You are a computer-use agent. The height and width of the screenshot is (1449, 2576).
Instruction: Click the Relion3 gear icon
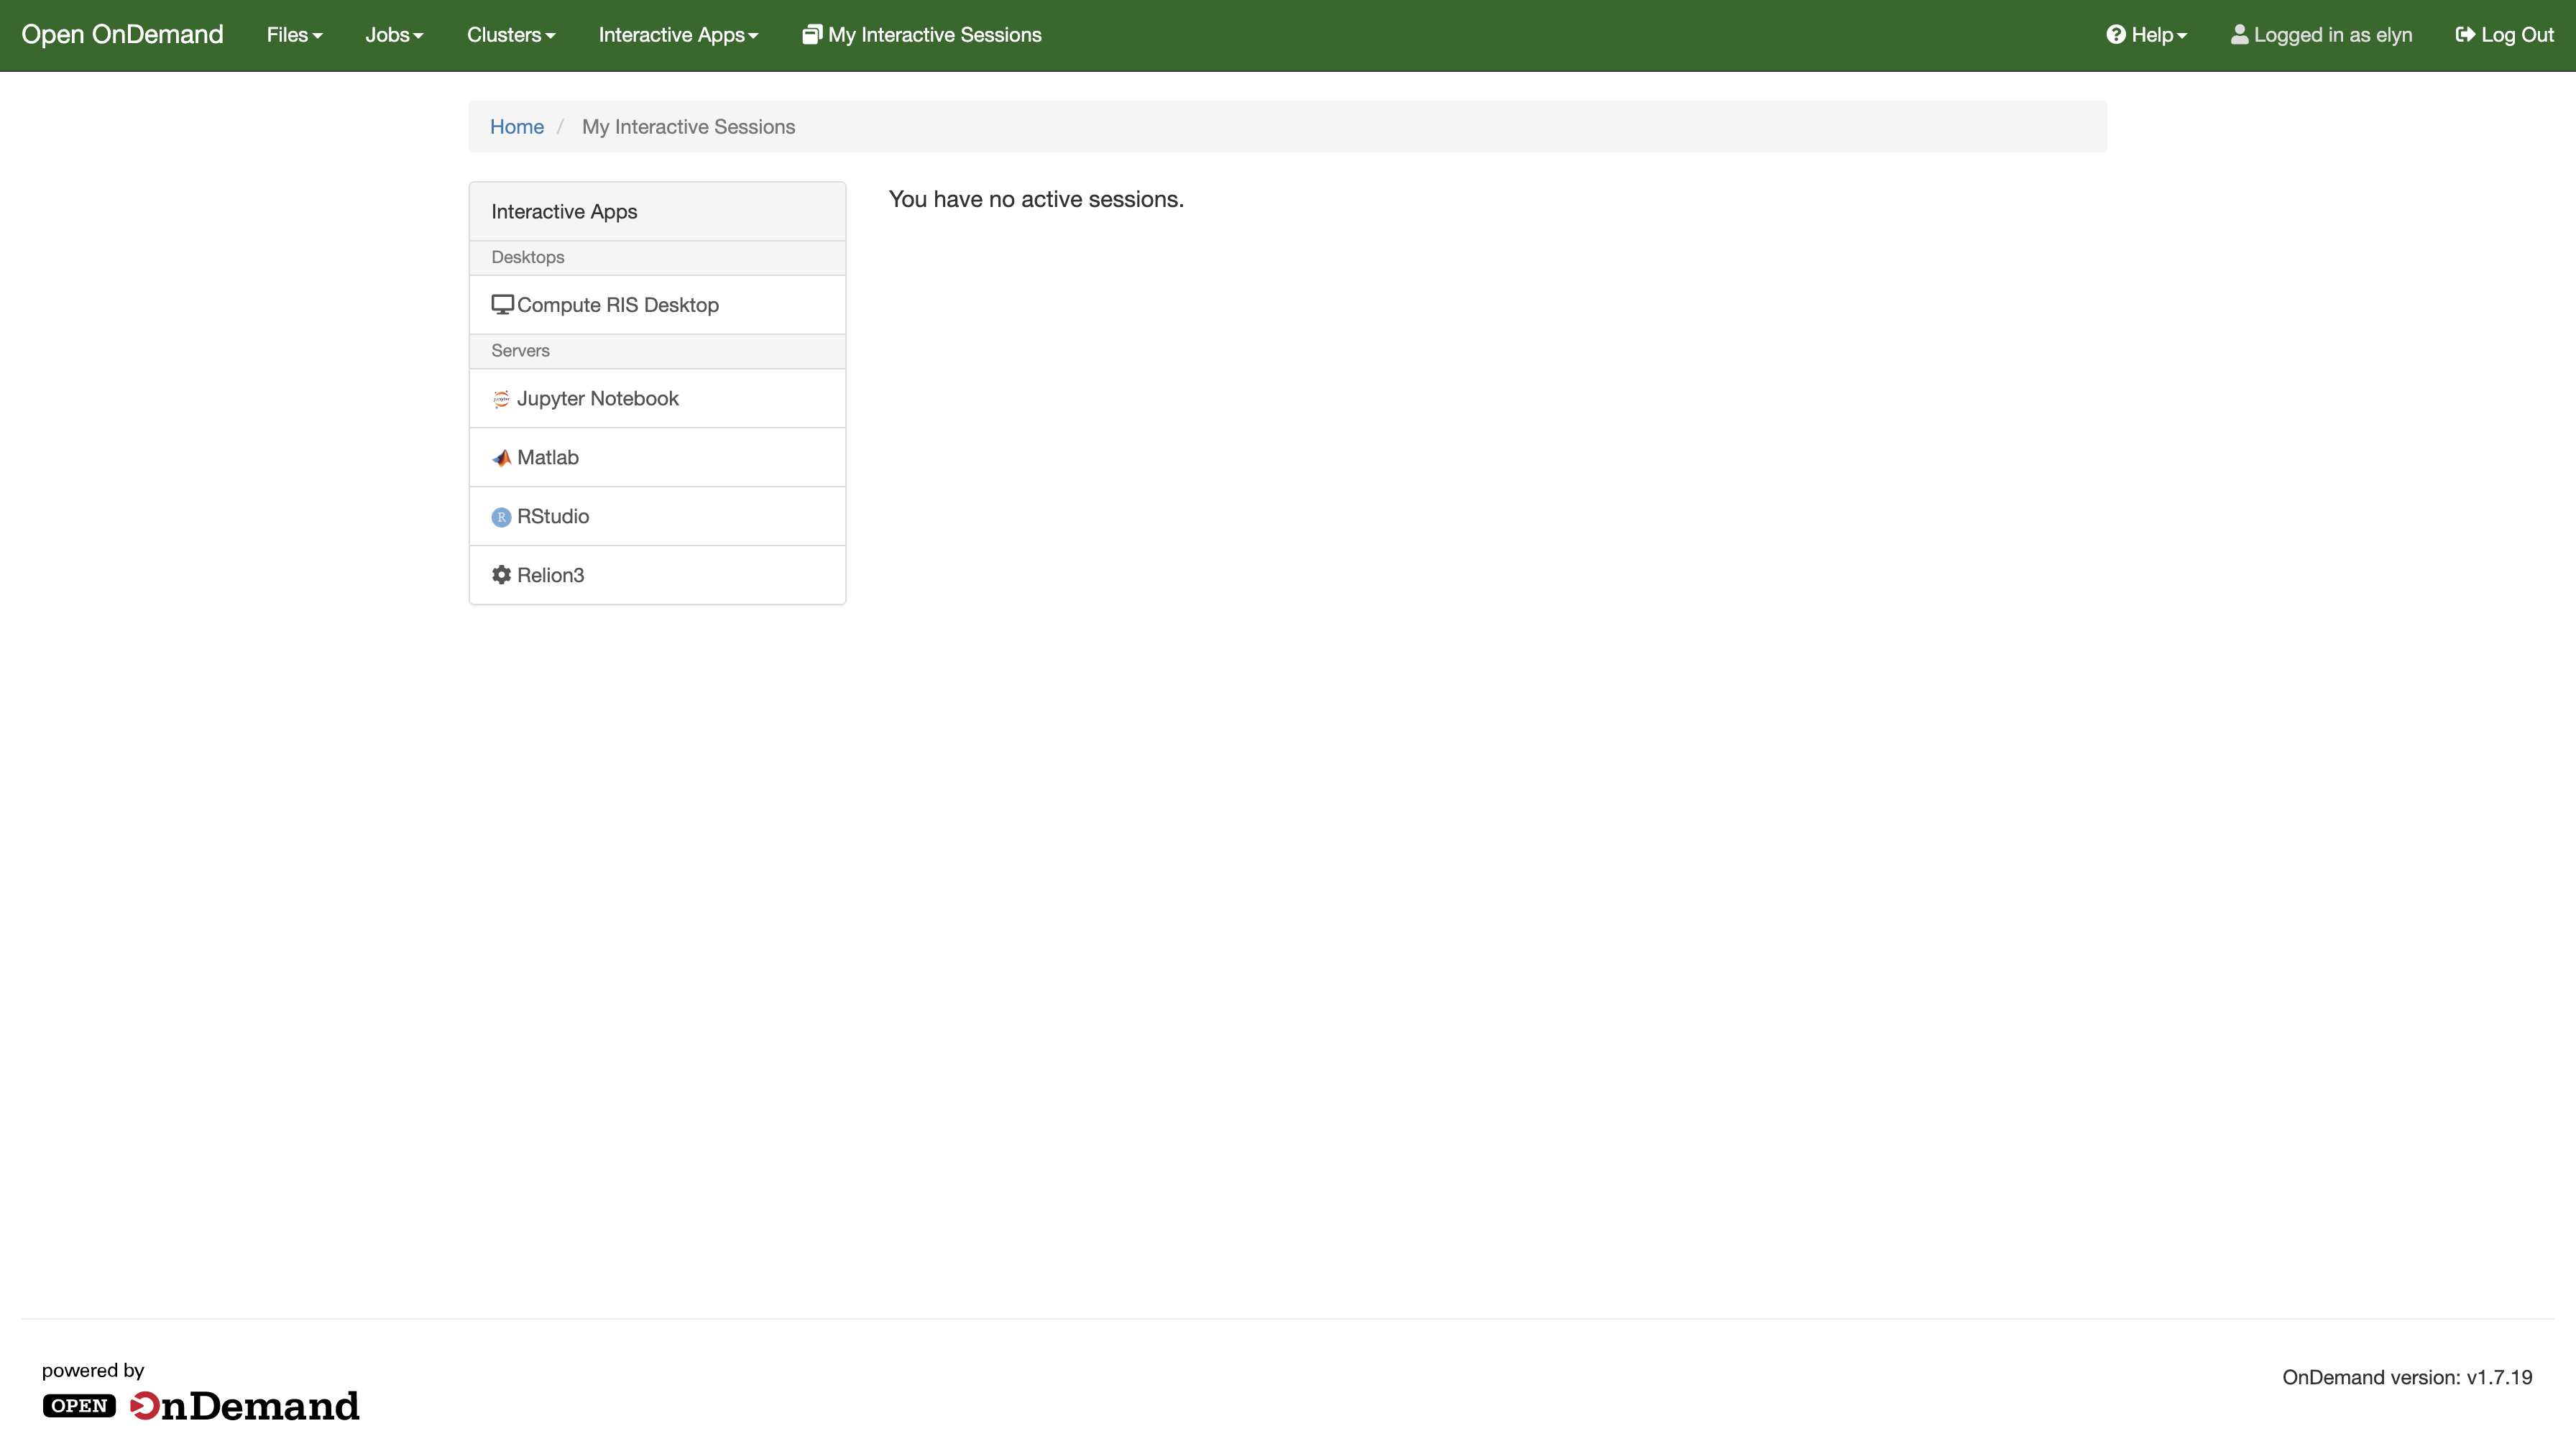pos(501,575)
